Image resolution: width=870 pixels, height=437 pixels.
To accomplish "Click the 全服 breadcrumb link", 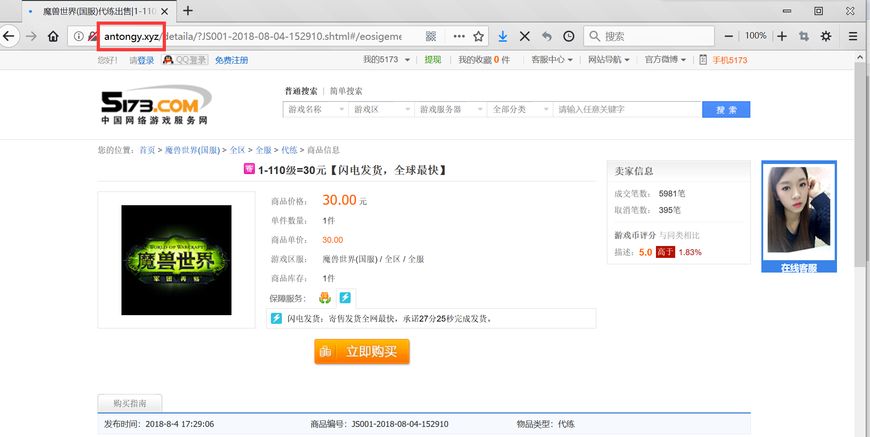I will pyautogui.click(x=264, y=150).
